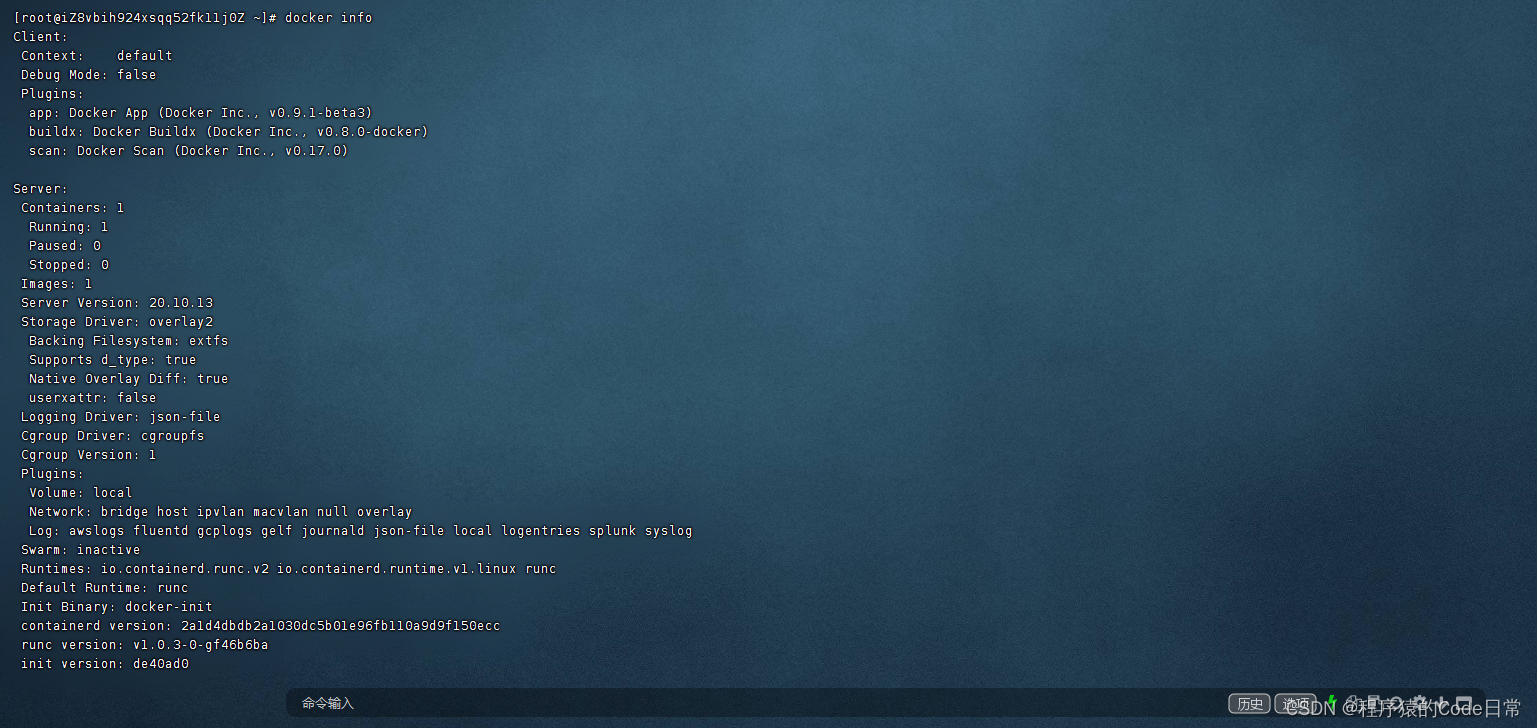Select the 'app: Docker App' plugin line
This screenshot has width=1537, height=728.
201,113
